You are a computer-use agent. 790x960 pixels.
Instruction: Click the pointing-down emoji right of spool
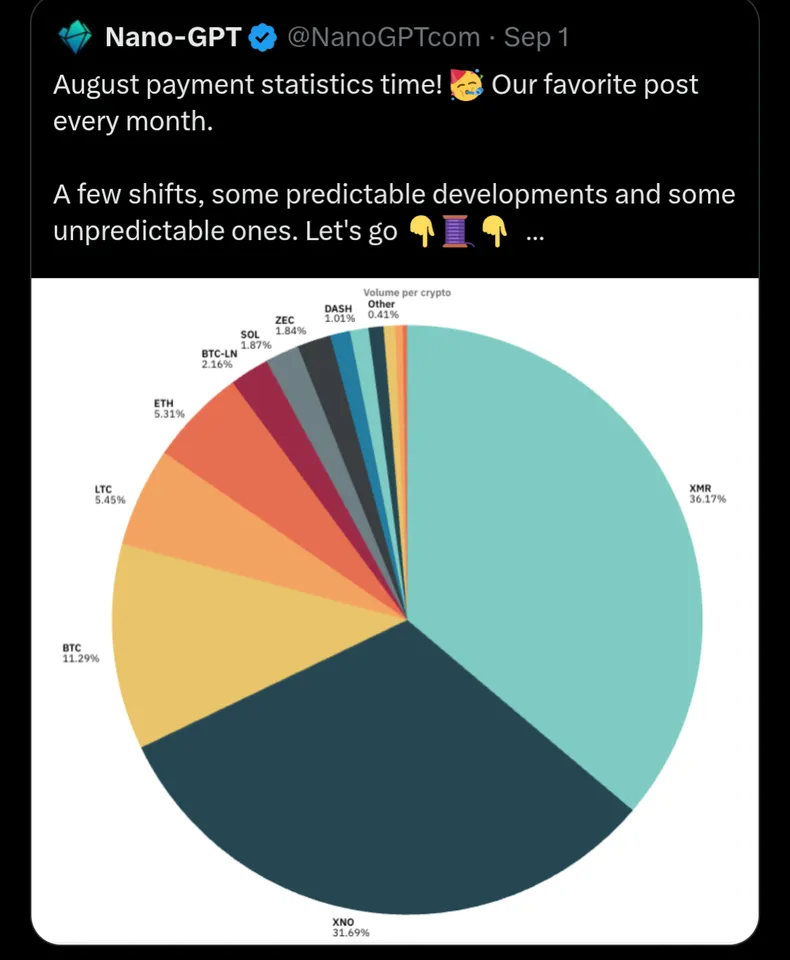494,232
